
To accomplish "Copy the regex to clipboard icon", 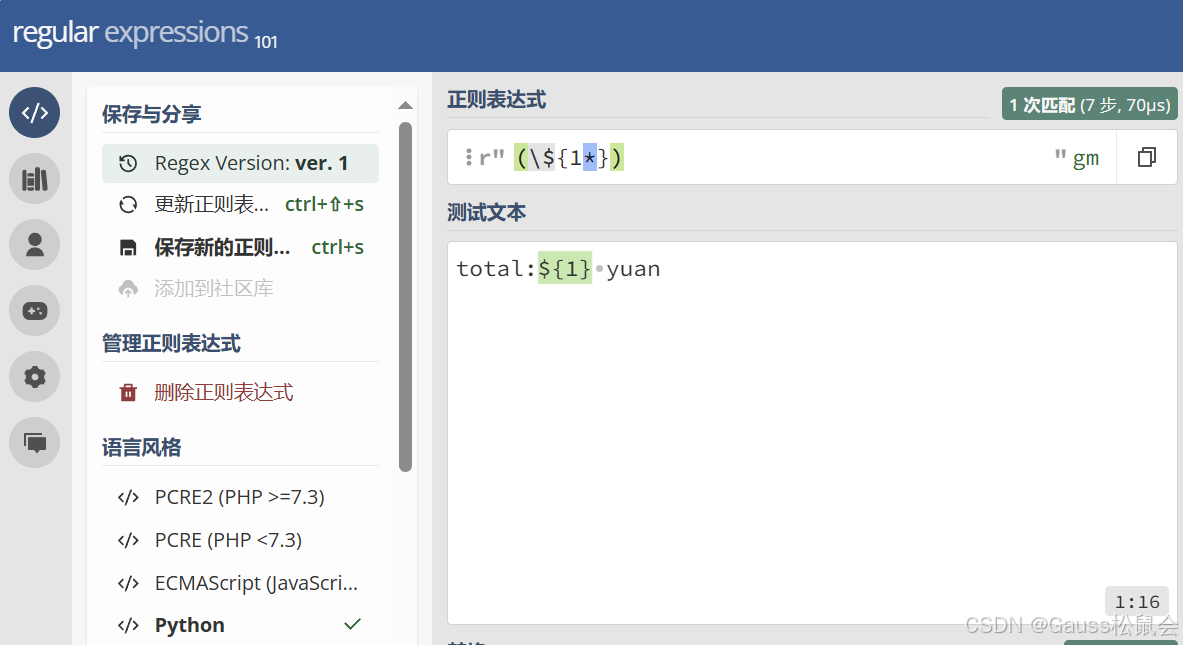I will 1147,157.
